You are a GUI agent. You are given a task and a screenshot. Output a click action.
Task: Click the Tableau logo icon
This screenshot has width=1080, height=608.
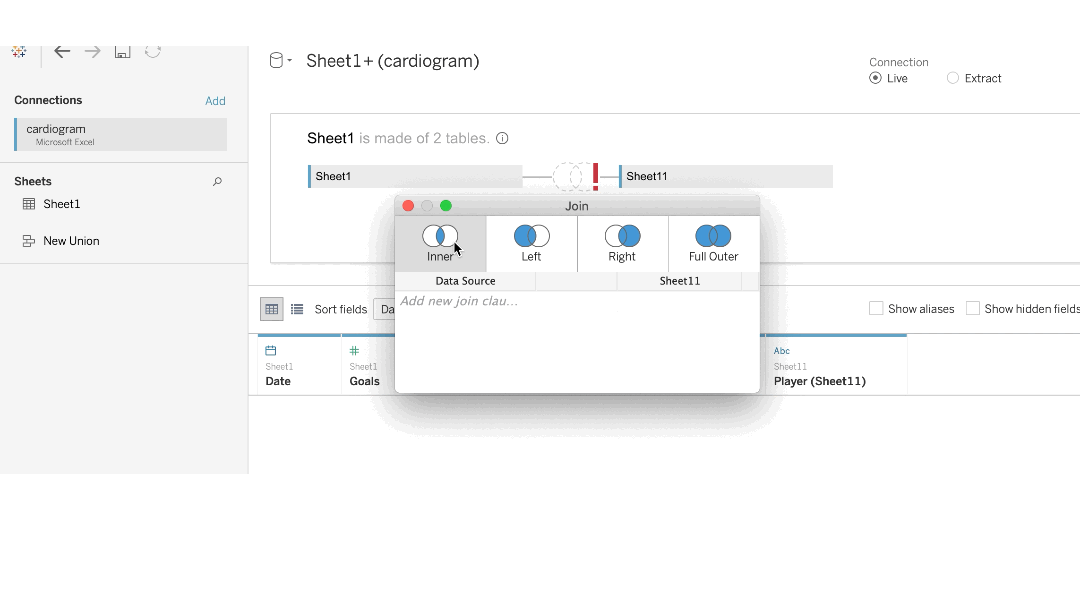tap(19, 51)
